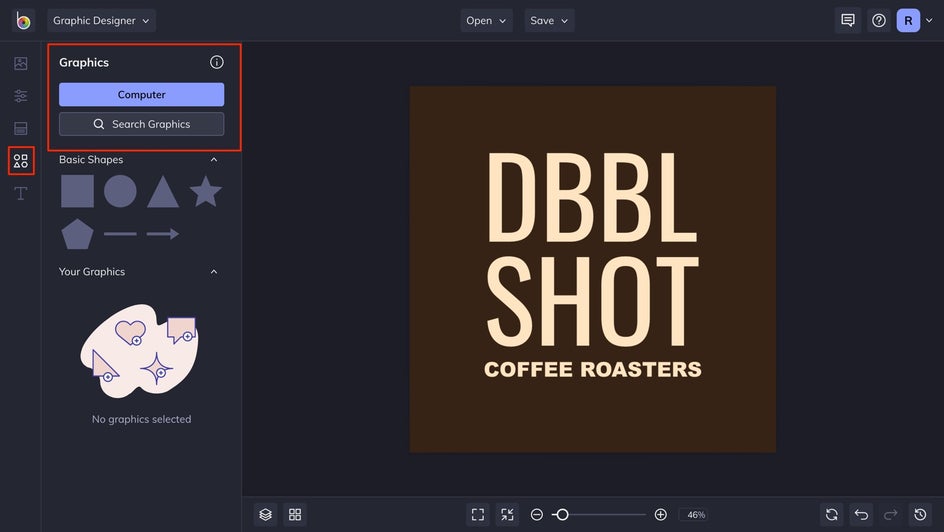Collapse the Your Graphics section
The image size is (944, 532).
[214, 272]
